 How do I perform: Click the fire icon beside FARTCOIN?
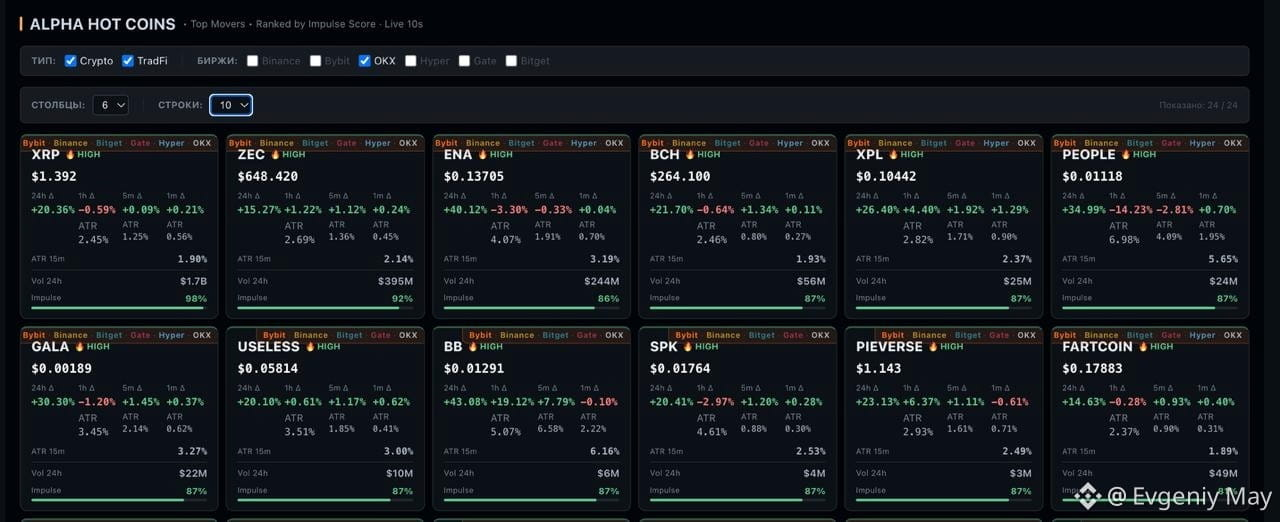(x=1143, y=347)
